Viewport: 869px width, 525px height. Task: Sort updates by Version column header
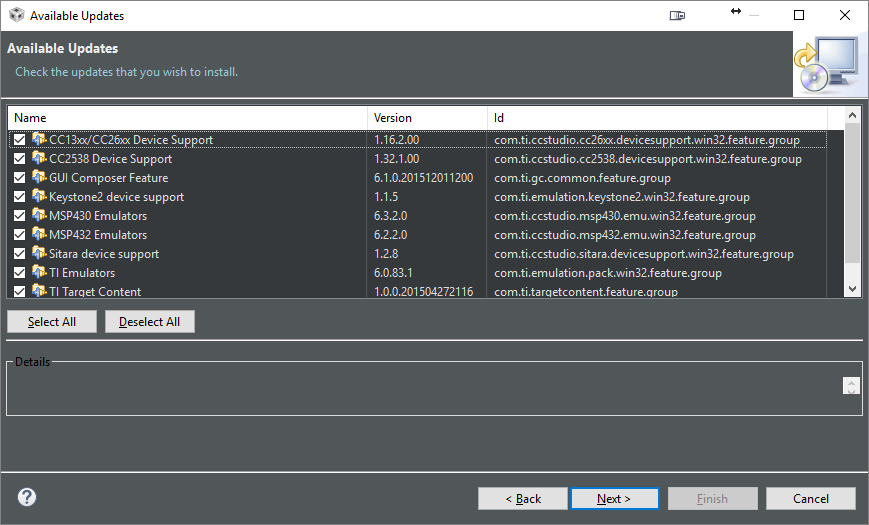point(427,118)
